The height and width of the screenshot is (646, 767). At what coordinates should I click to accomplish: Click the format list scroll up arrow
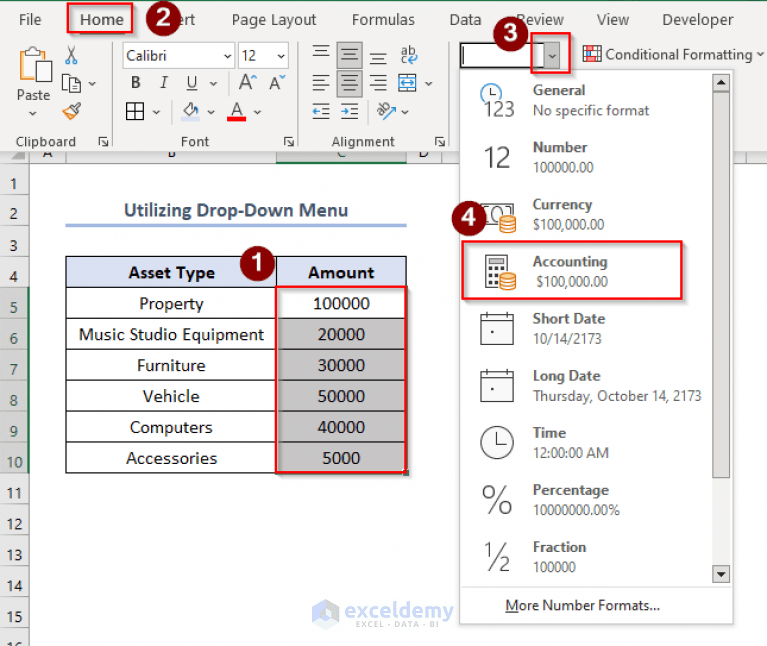[721, 83]
